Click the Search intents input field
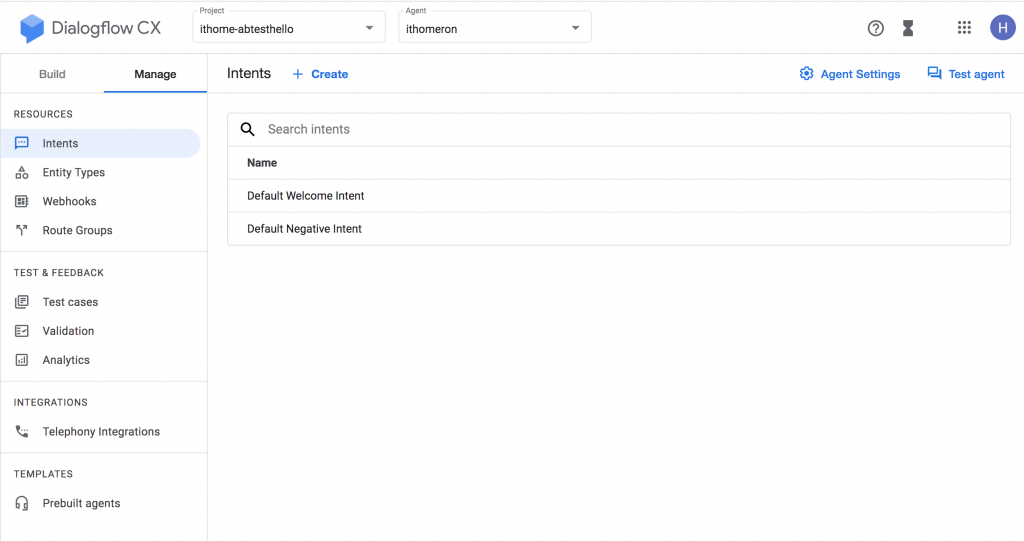This screenshot has width=1024, height=541. coord(618,129)
